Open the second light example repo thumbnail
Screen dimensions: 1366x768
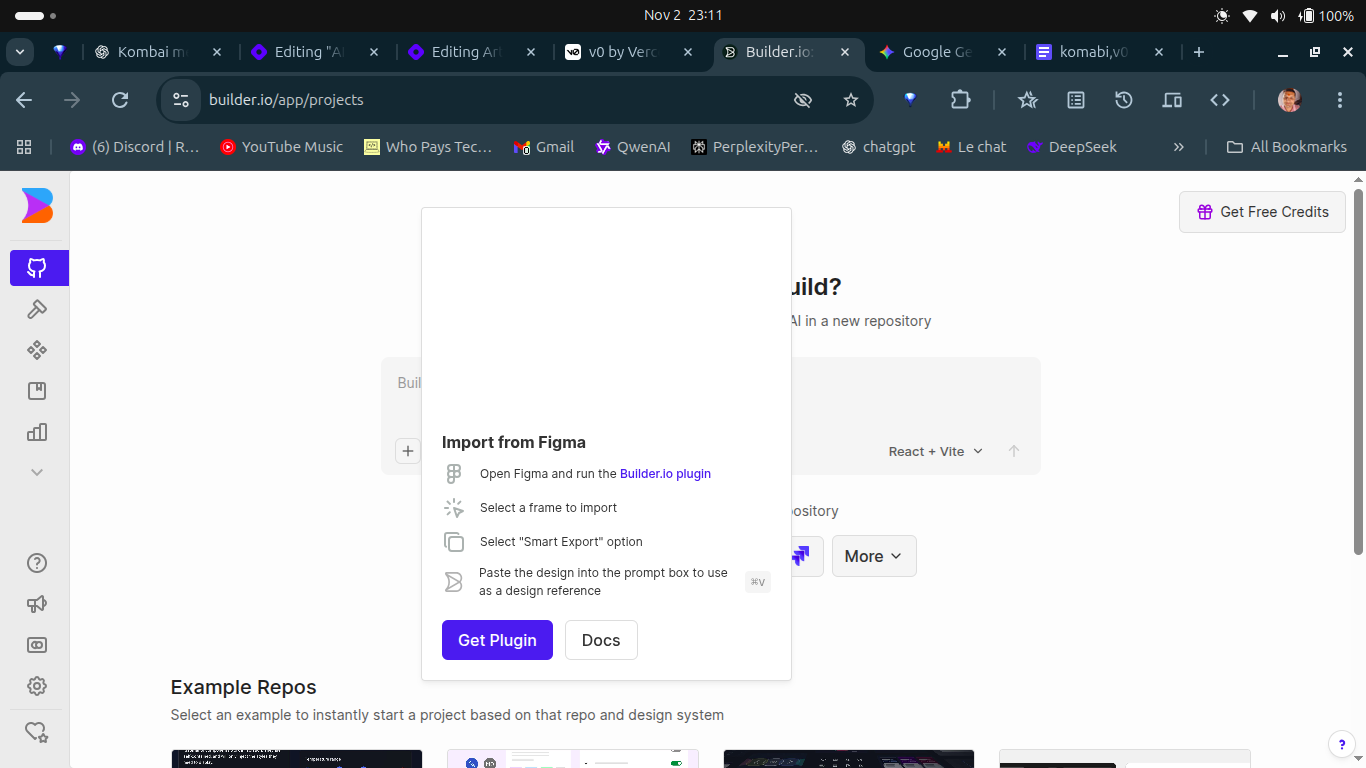[x=573, y=759]
